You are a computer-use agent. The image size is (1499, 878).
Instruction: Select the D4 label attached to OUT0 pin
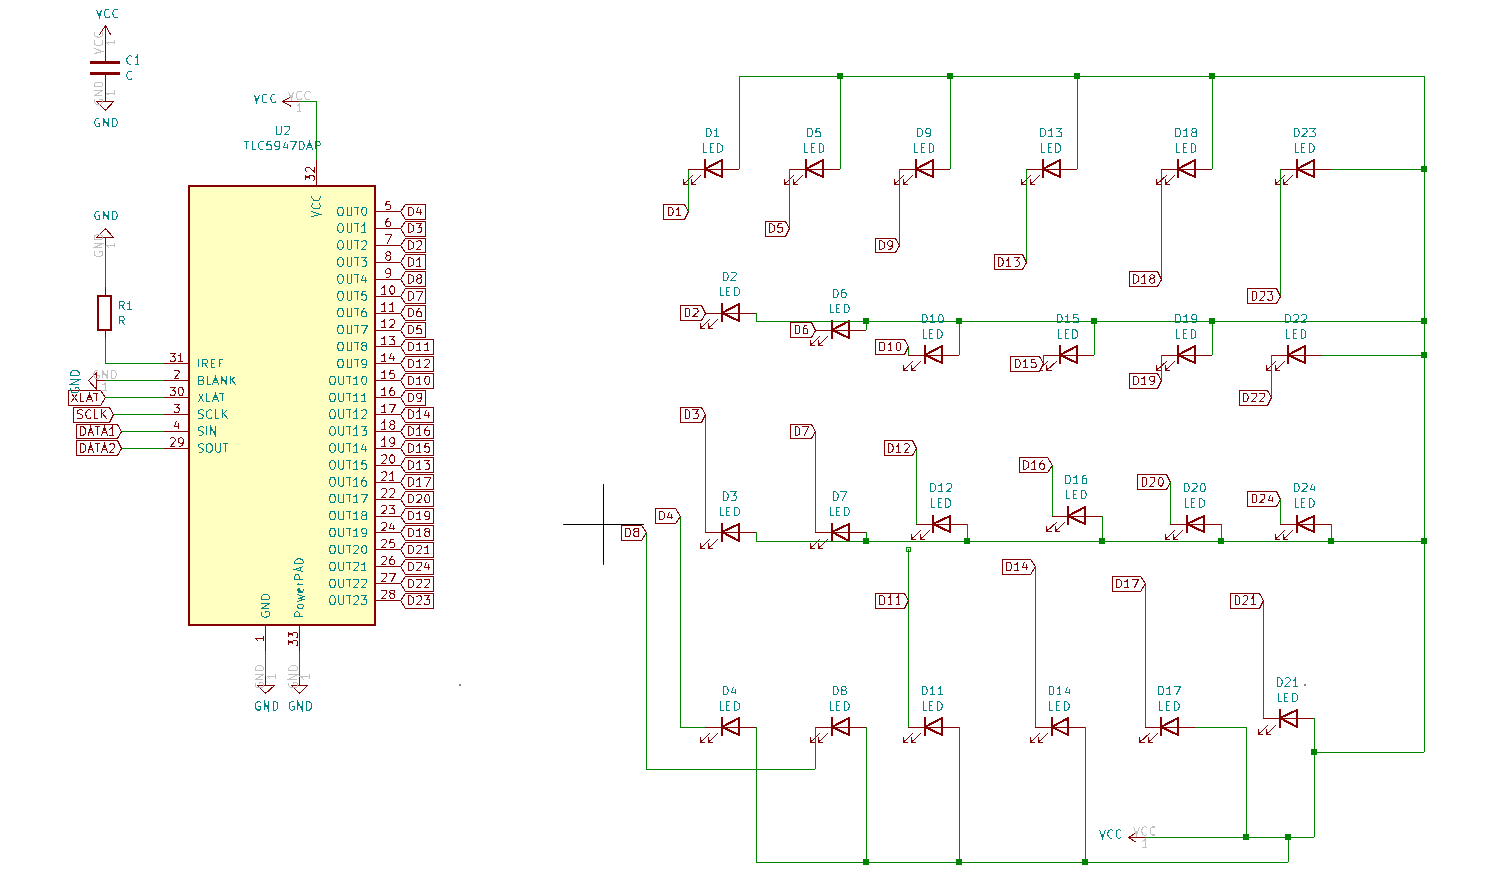414,212
